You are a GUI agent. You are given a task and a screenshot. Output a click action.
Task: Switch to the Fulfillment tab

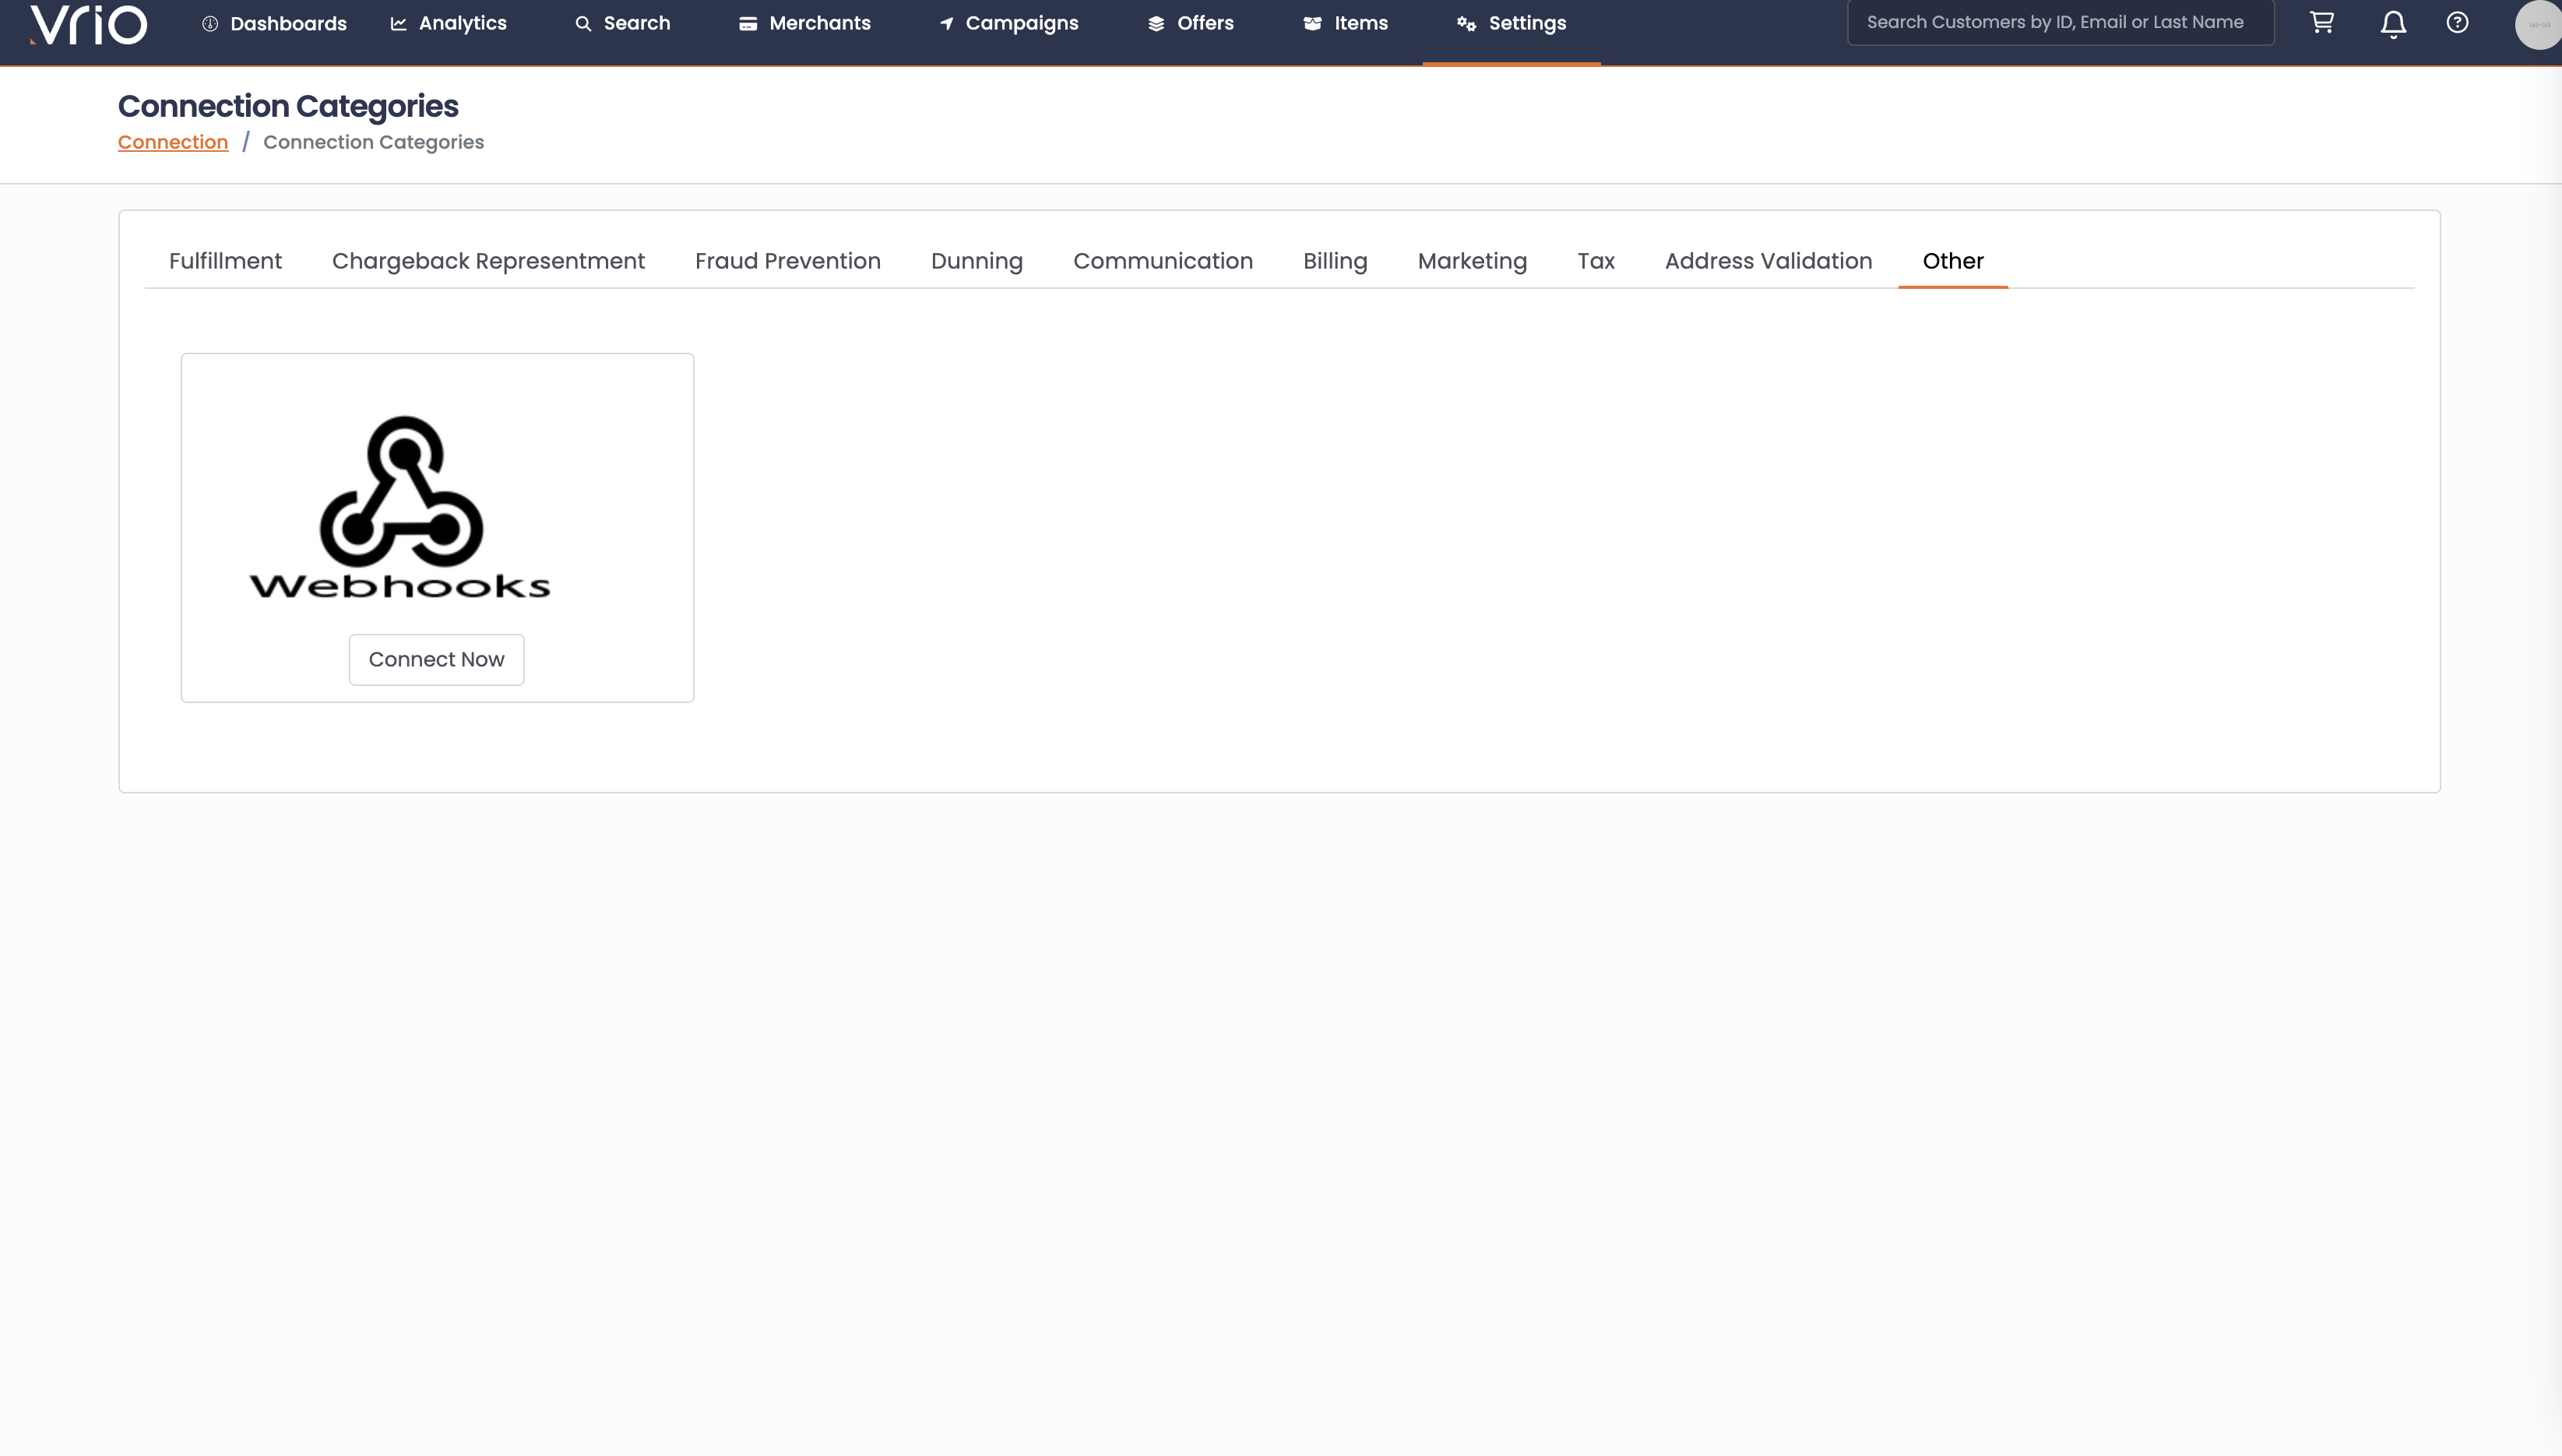(x=225, y=261)
